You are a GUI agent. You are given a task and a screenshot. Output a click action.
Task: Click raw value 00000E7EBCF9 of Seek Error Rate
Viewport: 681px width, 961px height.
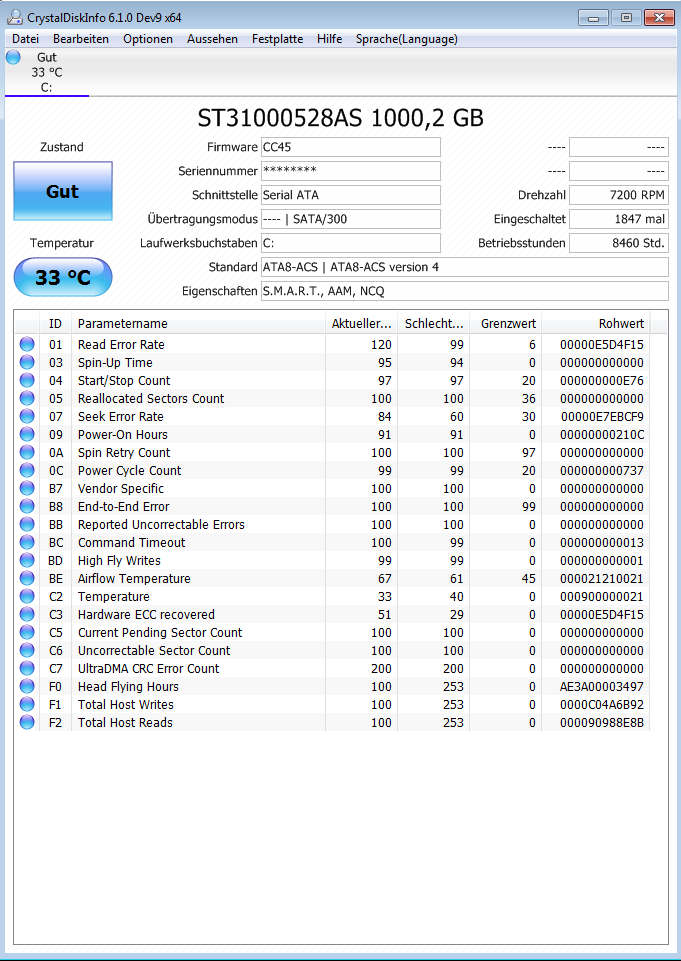[602, 417]
